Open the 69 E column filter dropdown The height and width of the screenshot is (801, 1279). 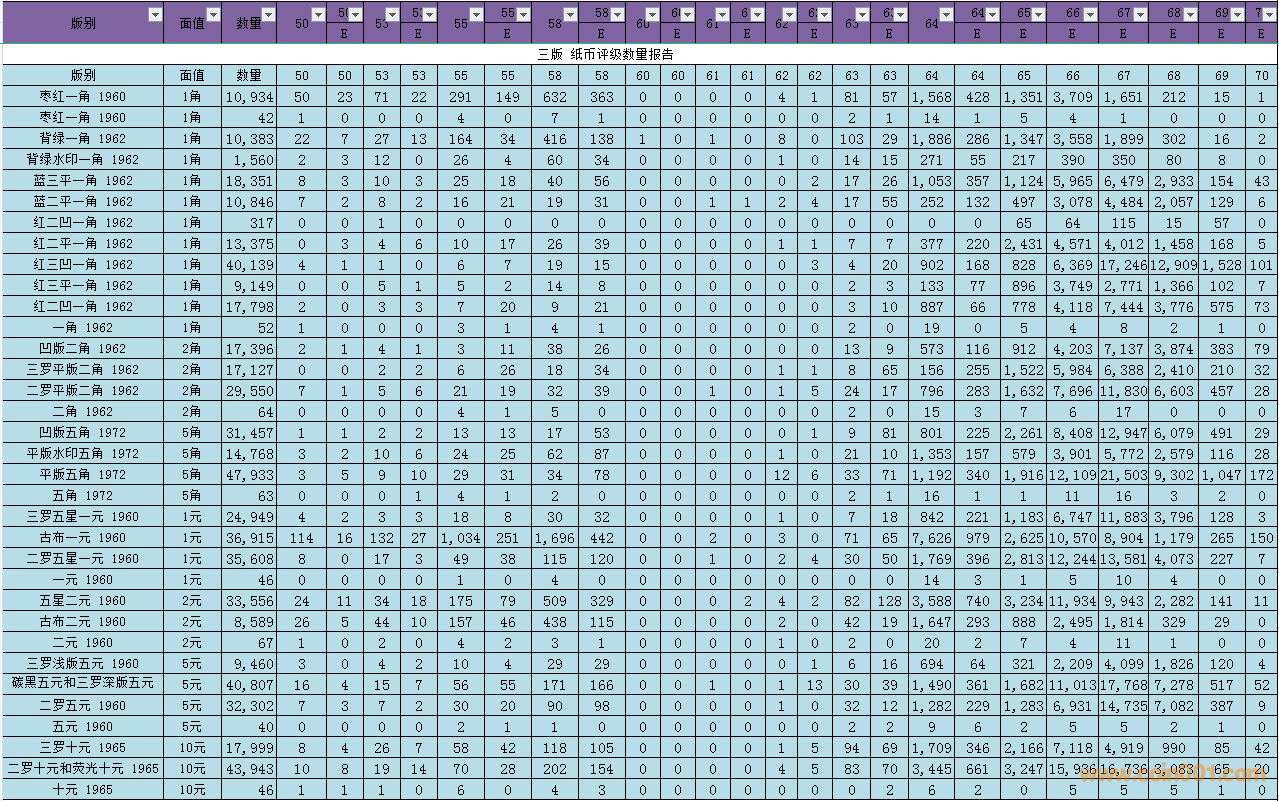1238,14
